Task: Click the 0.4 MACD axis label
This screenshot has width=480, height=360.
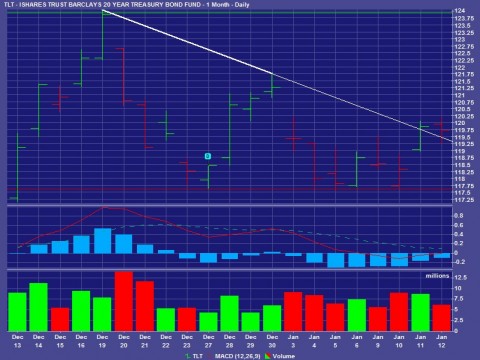Action: (x=459, y=234)
